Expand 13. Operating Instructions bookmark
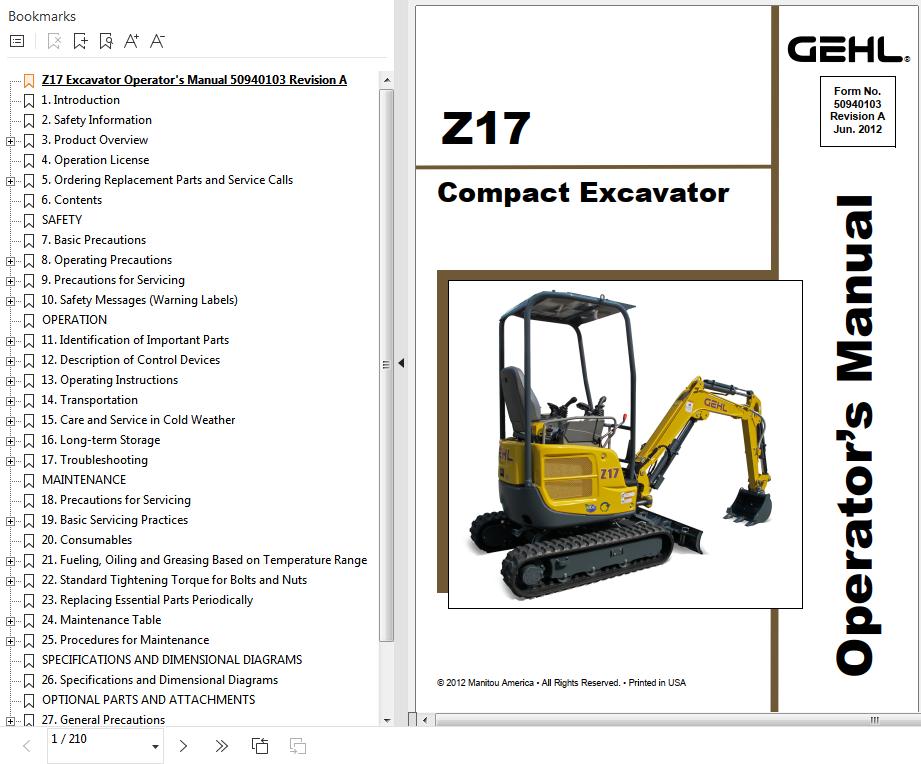 coord(10,381)
